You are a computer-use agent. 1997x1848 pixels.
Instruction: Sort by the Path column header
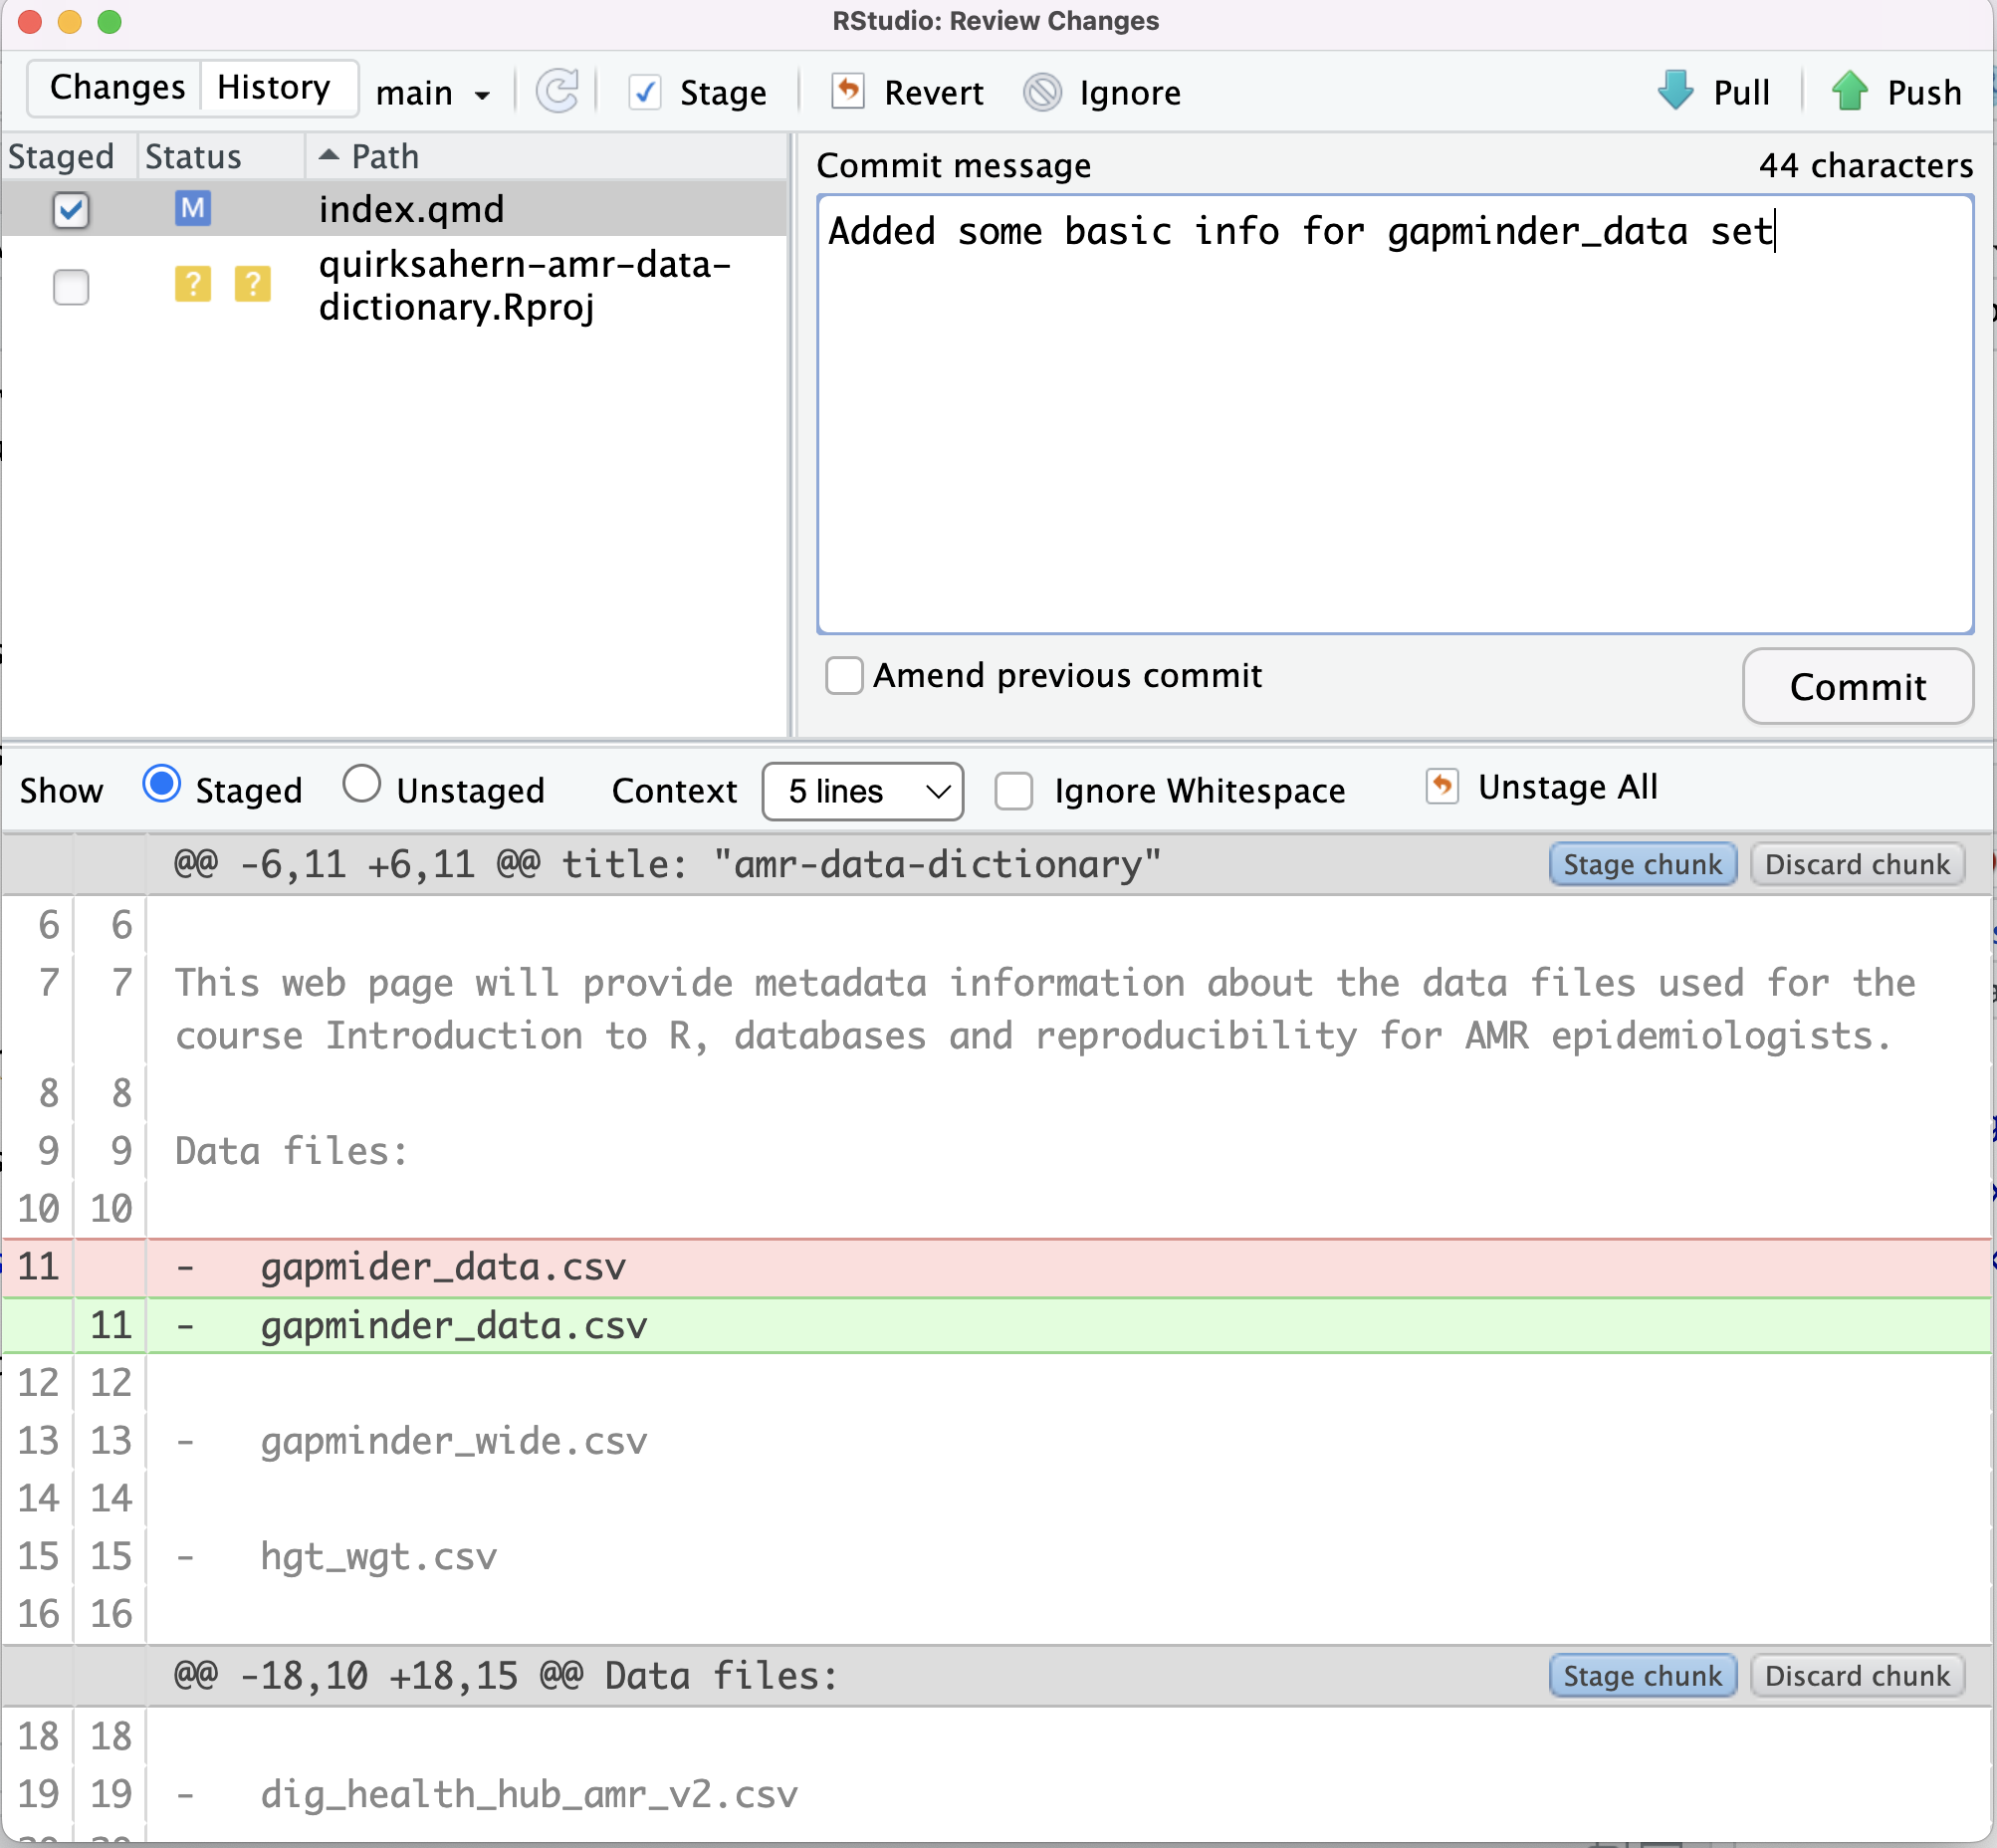[545, 157]
